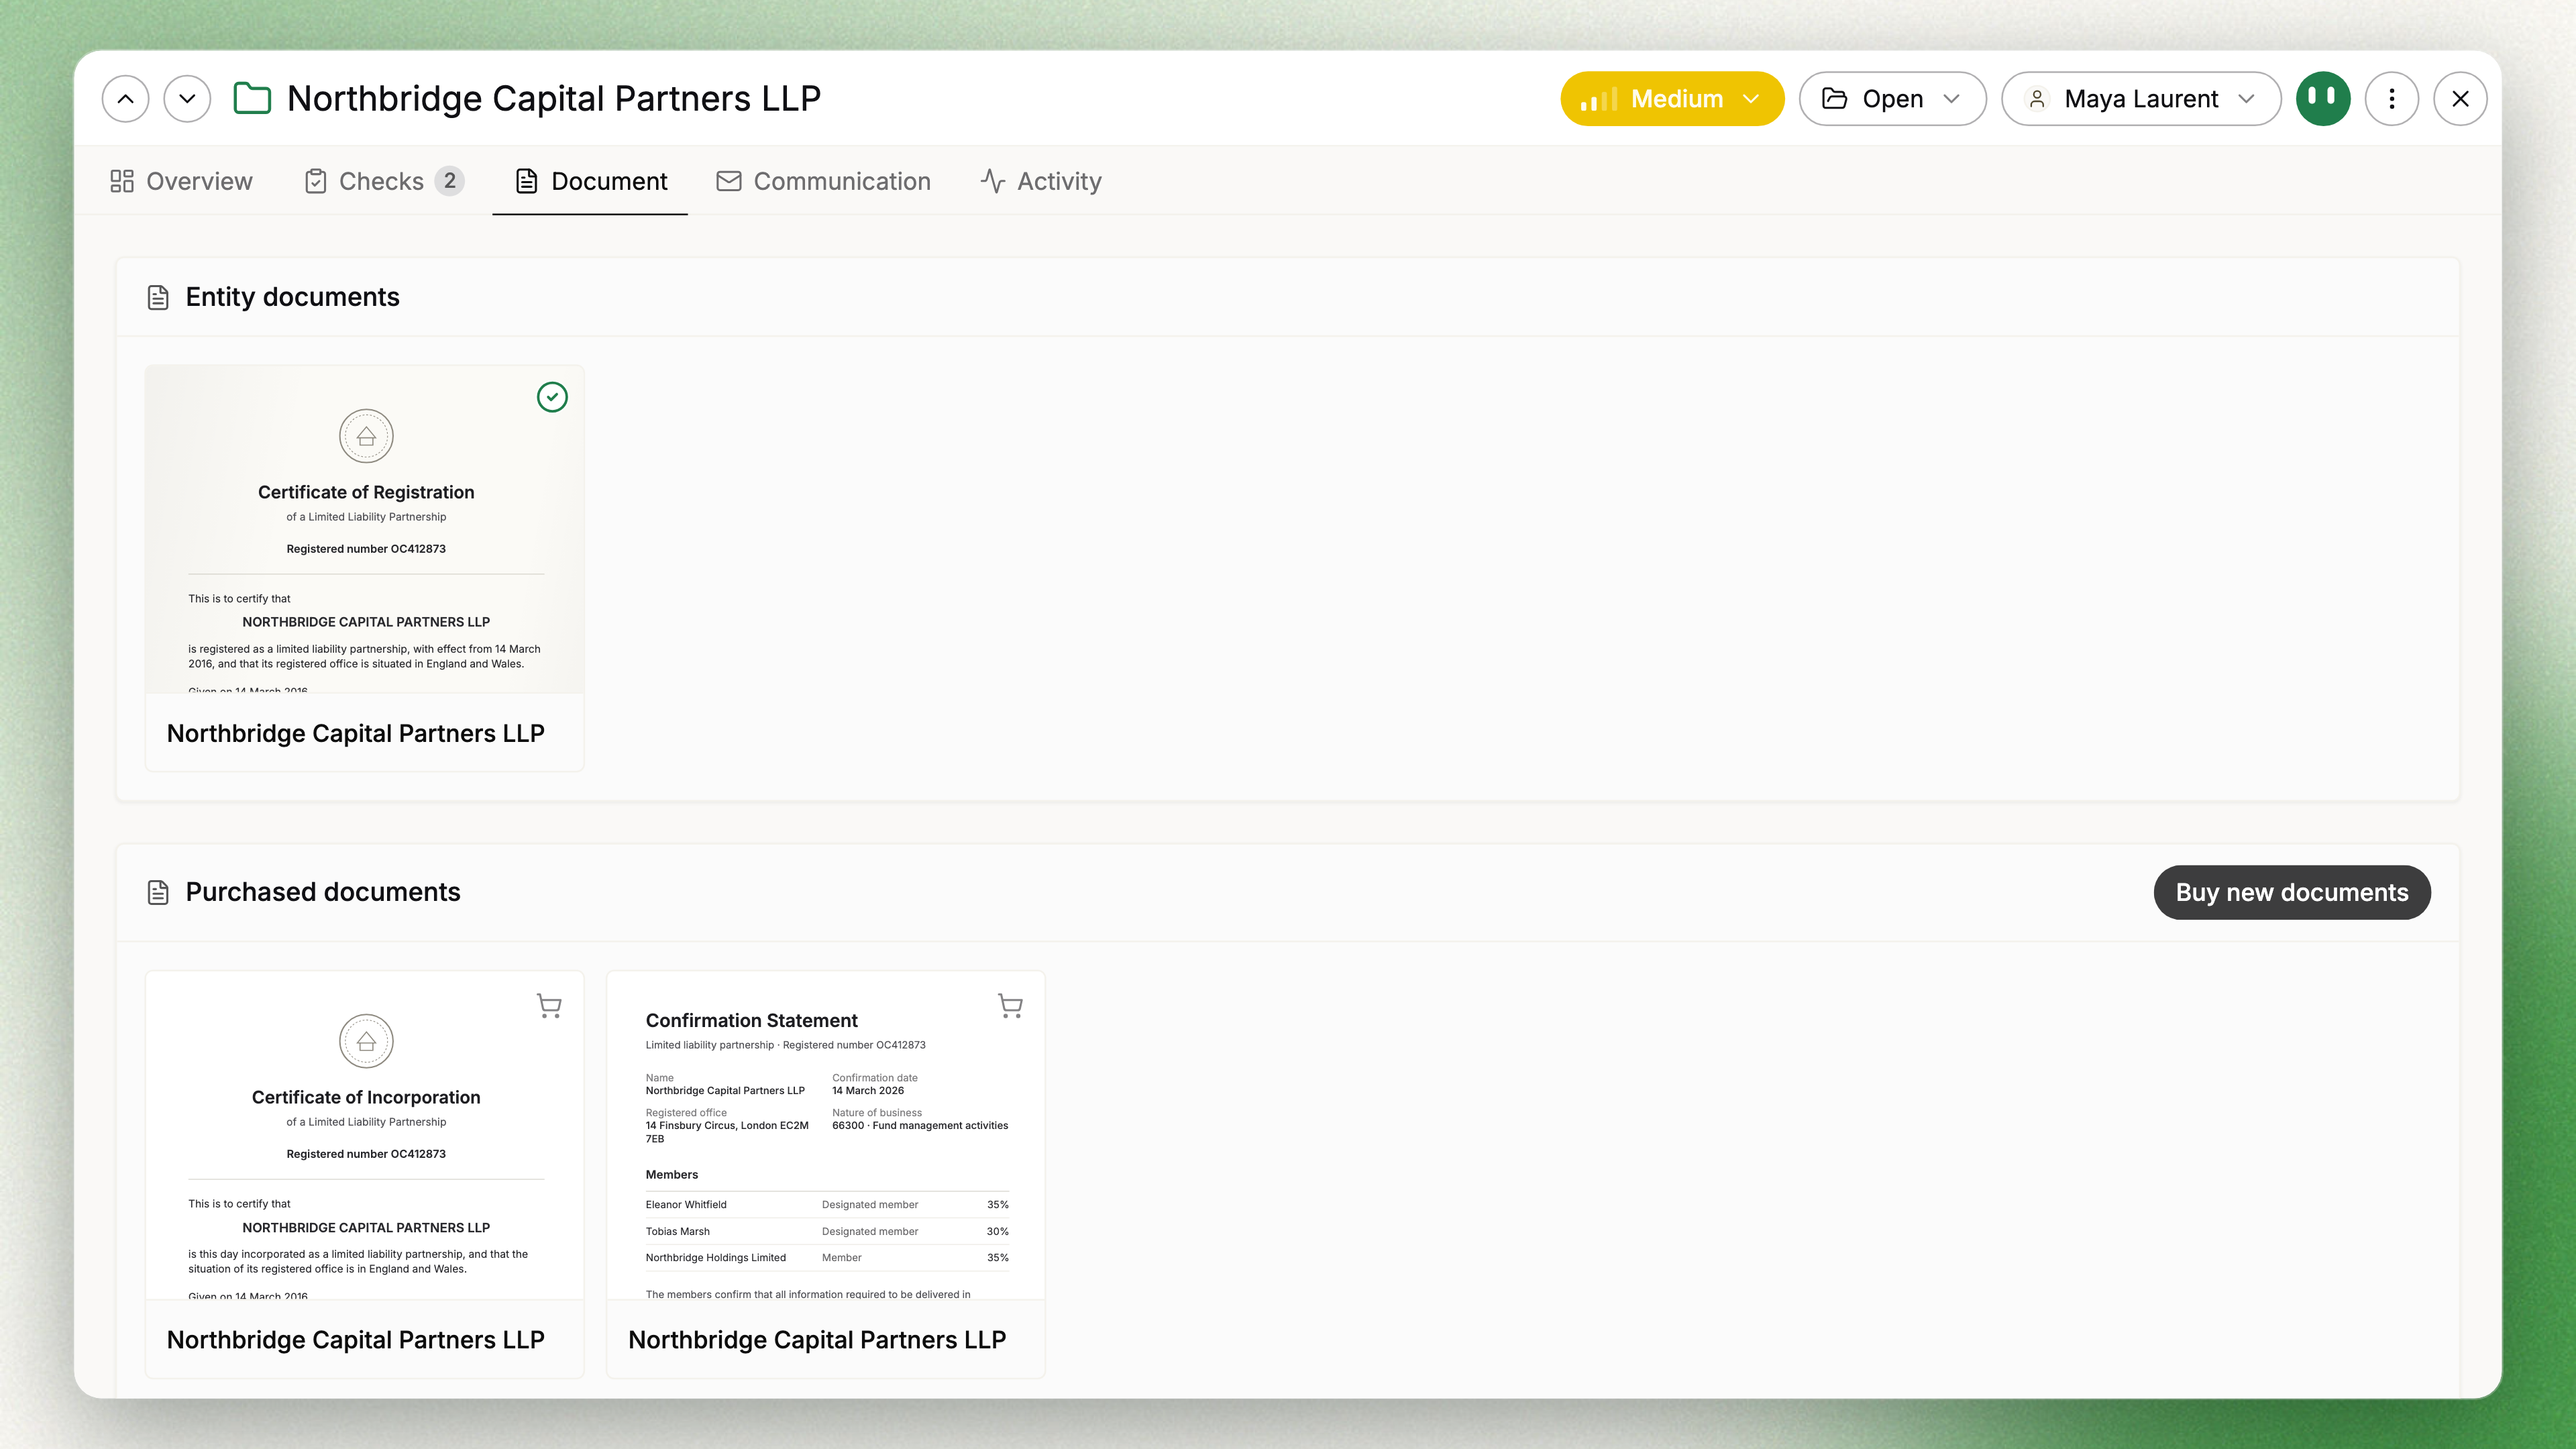This screenshot has width=2576, height=1449.
Task: Open the Certificate of Registration thumbnail
Action: pos(365,529)
